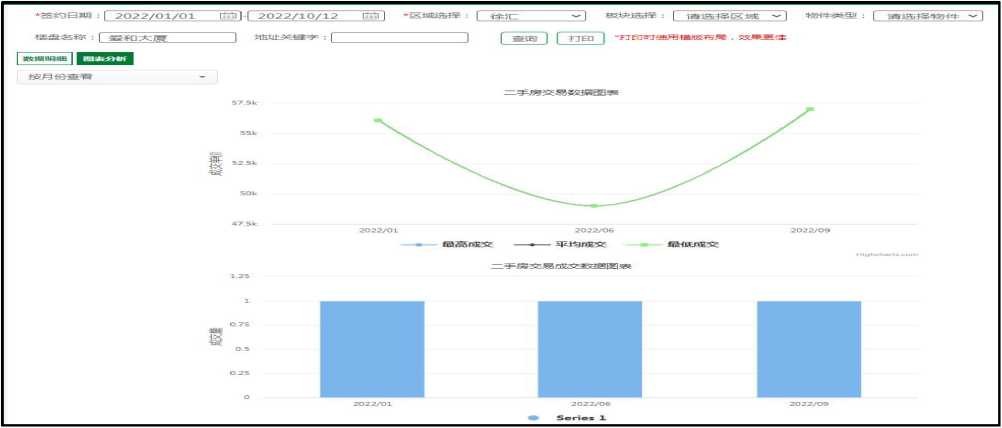The image size is (1002, 428).
Task: Open the Highcharts.com credit link
Action: pos(887,254)
